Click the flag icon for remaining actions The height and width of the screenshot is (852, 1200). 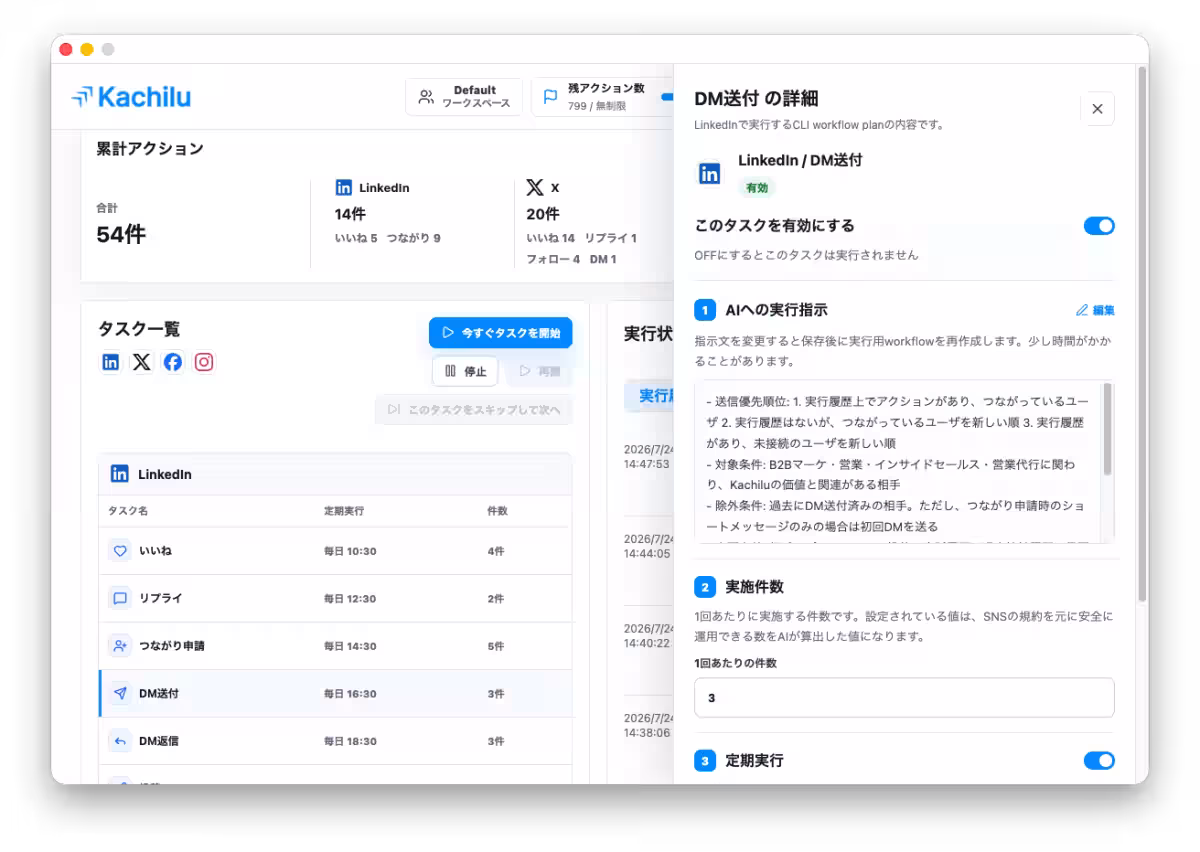pos(550,97)
